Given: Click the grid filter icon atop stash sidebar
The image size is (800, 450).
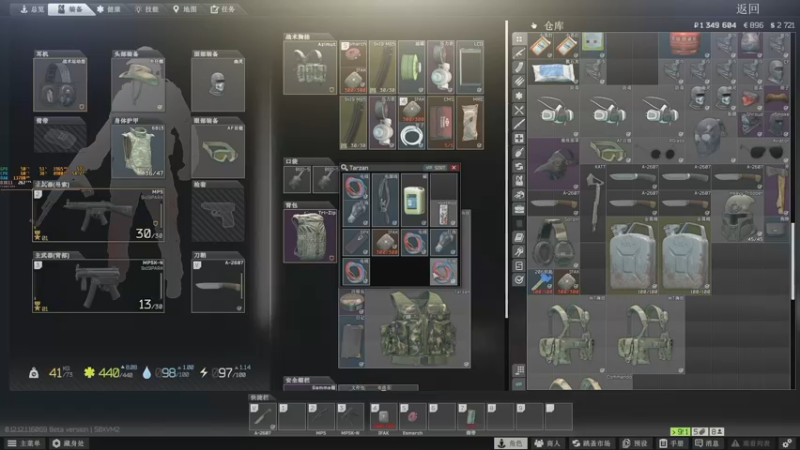Looking at the screenshot, I should click(519, 39).
